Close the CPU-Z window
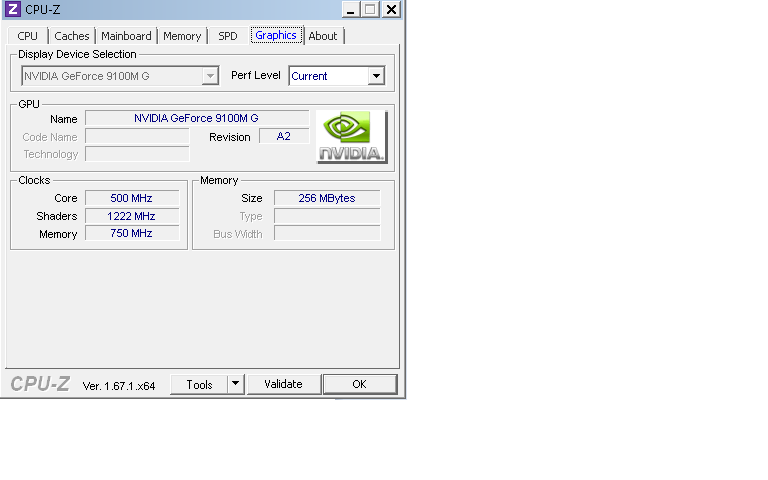This screenshot has width=768, height=480. pos(390,10)
